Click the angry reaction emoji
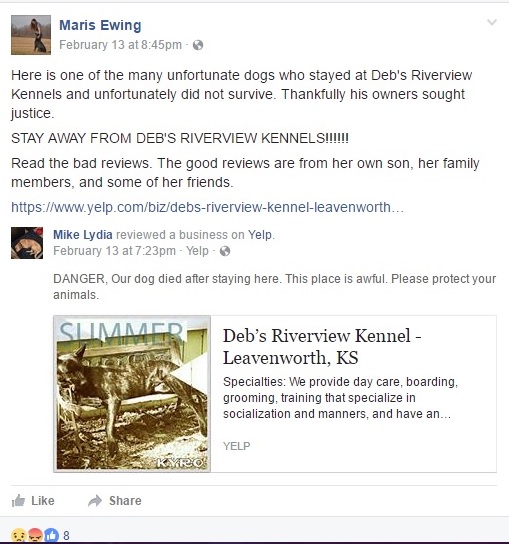509x544 pixels. click(x=35, y=536)
